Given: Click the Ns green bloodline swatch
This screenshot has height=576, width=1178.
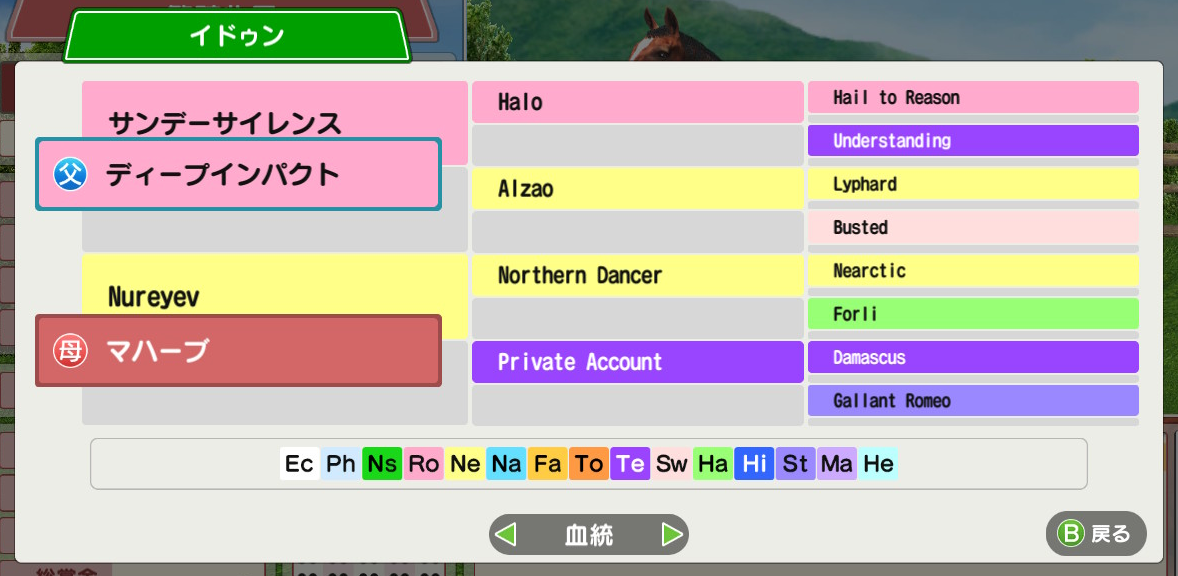Looking at the screenshot, I should pos(382,464).
